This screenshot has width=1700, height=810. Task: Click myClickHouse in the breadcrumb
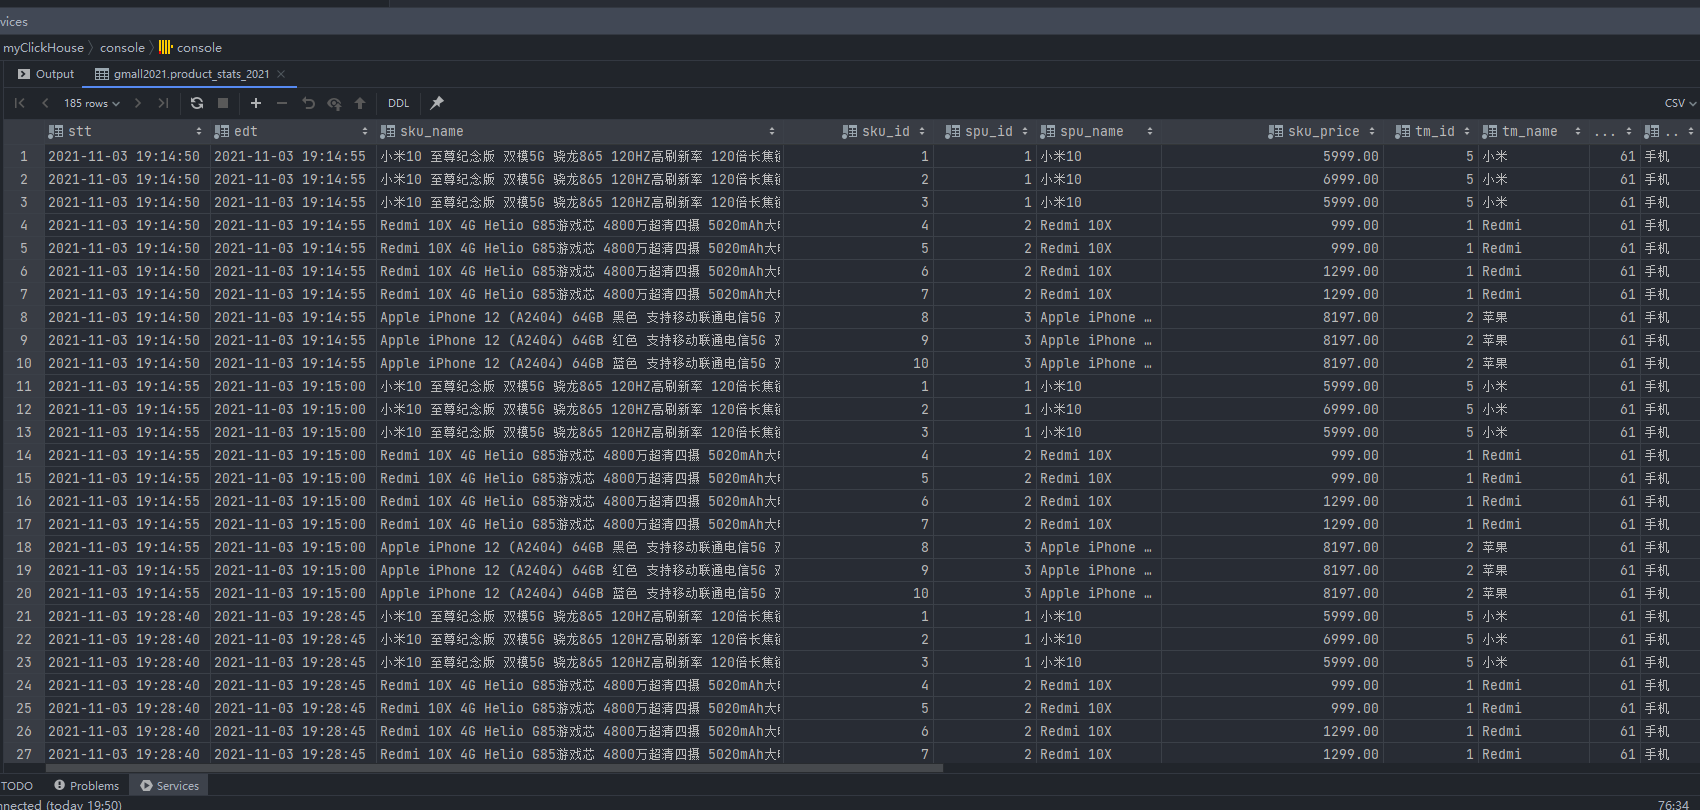pos(43,47)
